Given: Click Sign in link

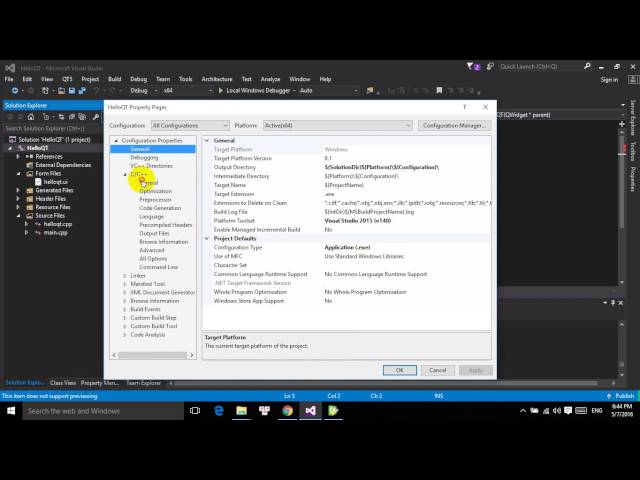Looking at the screenshot, I should tap(609, 80).
